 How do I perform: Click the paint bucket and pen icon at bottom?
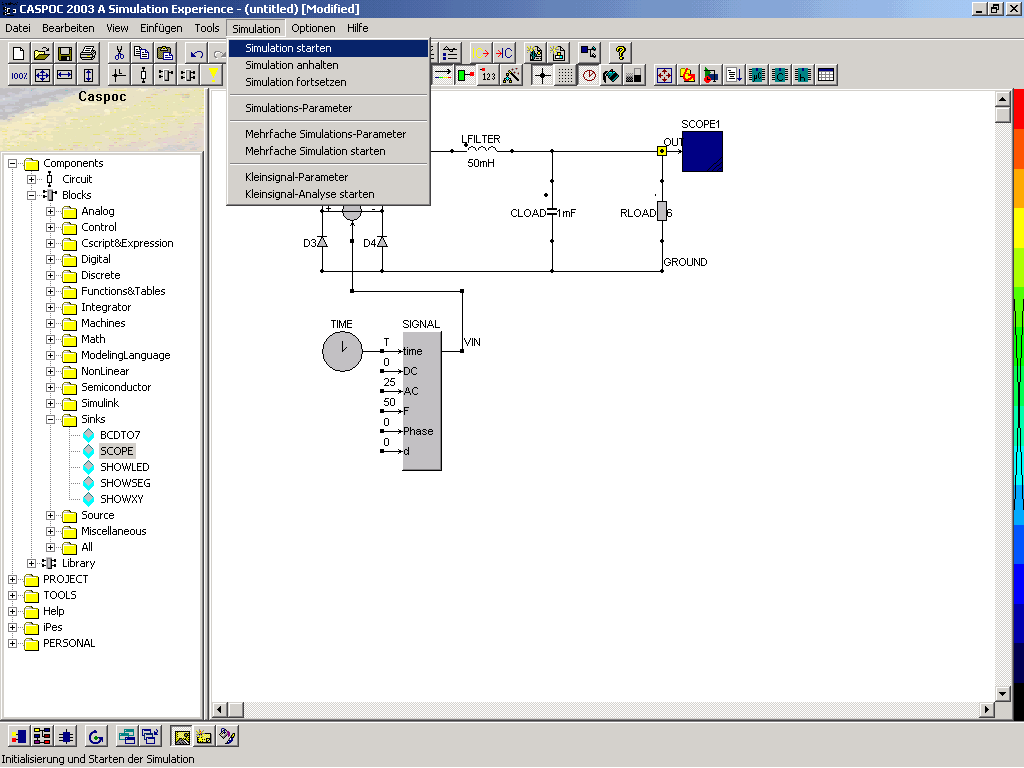click(227, 736)
